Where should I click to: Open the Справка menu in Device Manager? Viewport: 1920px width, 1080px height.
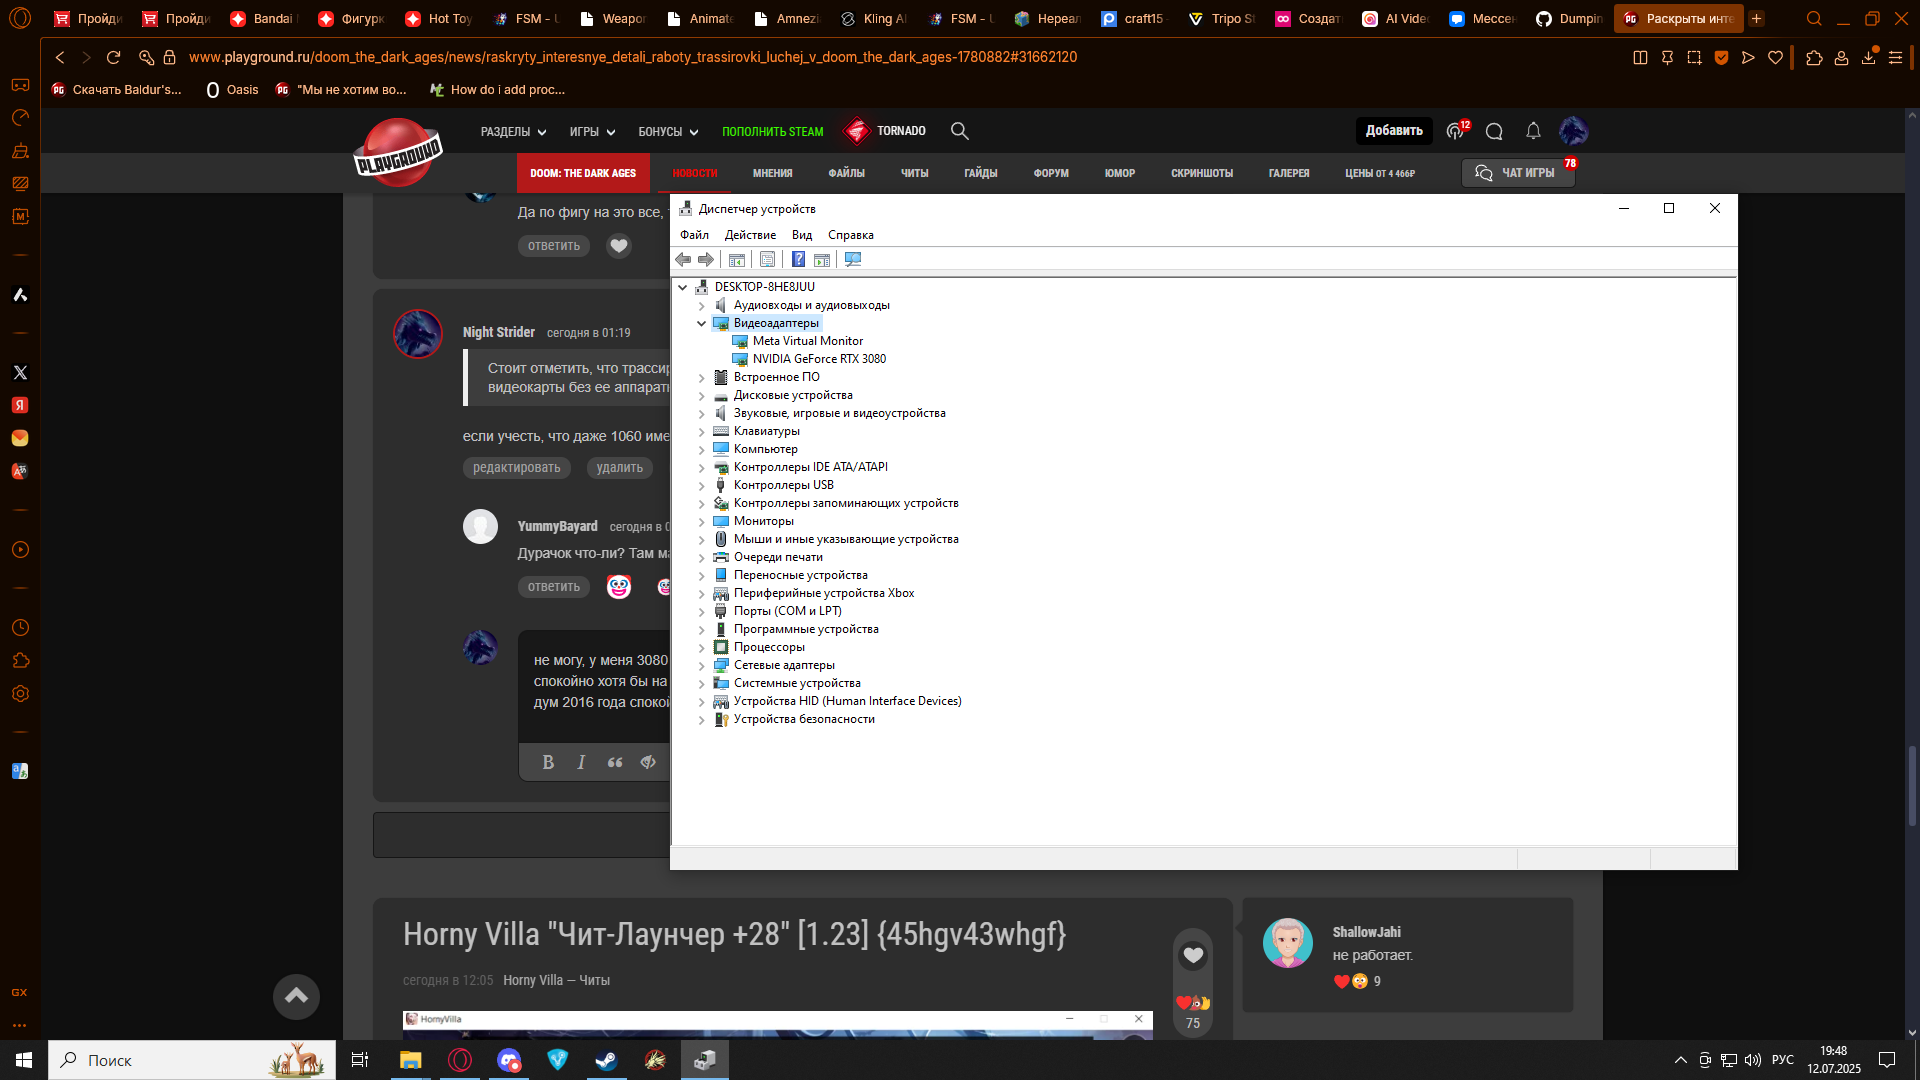point(851,235)
